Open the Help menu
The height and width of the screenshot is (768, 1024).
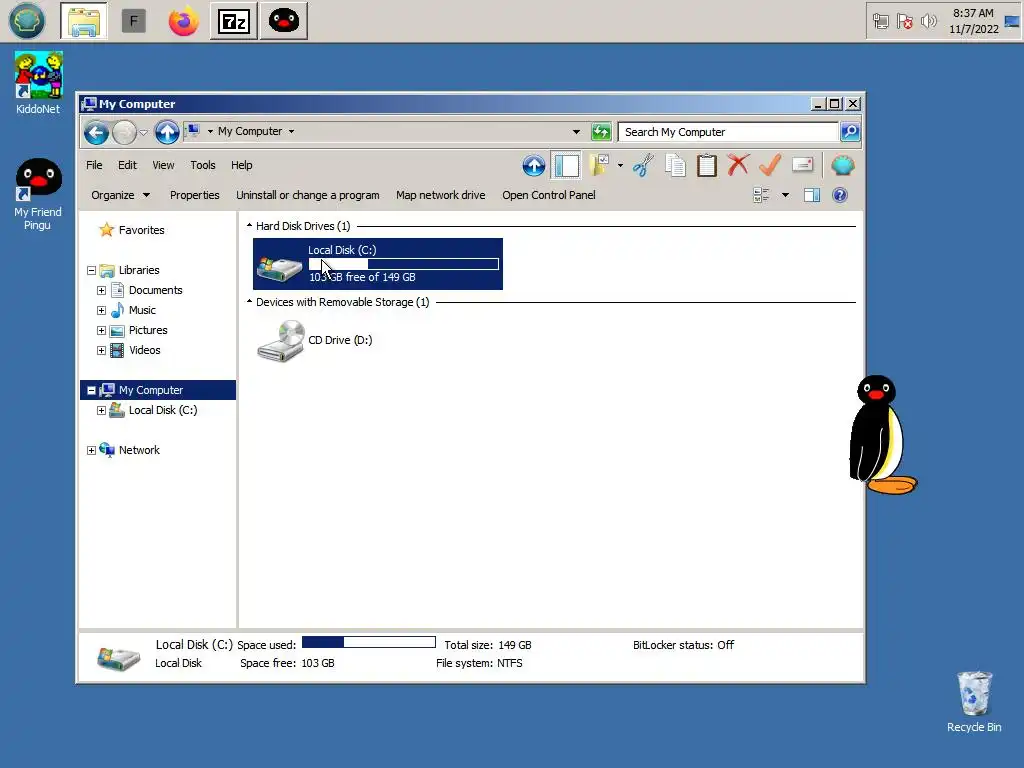click(242, 165)
